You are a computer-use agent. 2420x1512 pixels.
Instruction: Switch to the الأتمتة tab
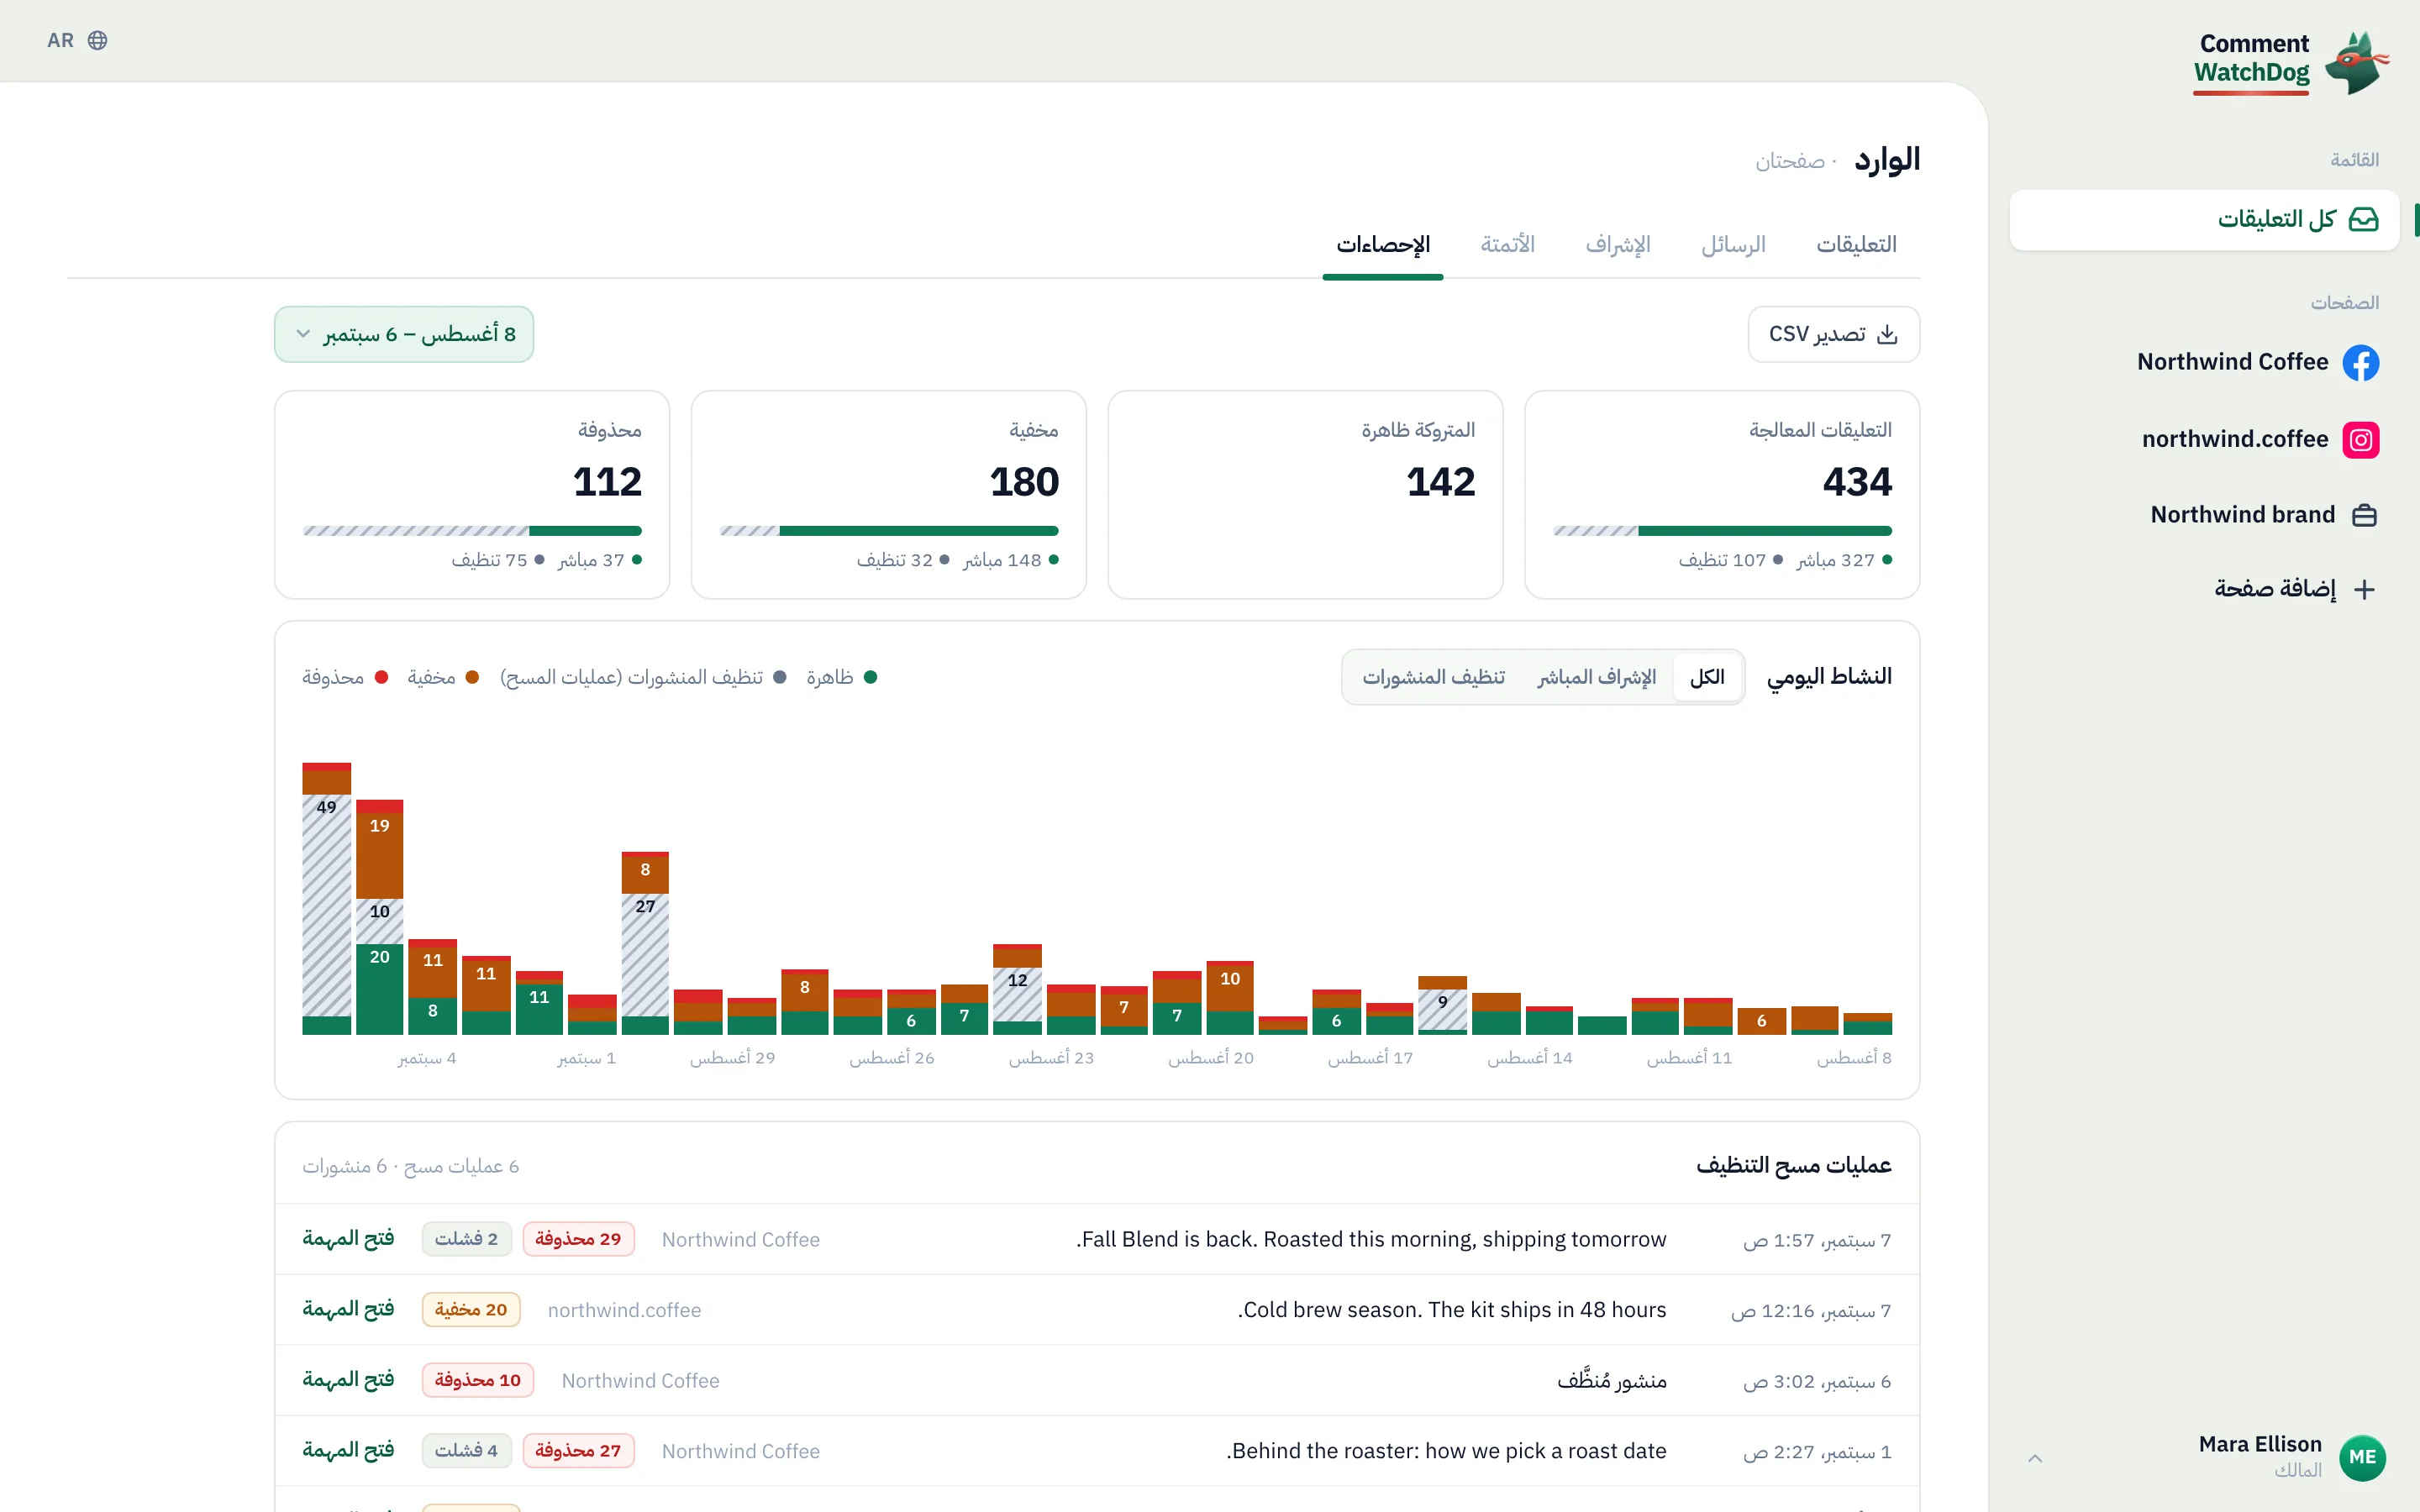pyautogui.click(x=1507, y=245)
